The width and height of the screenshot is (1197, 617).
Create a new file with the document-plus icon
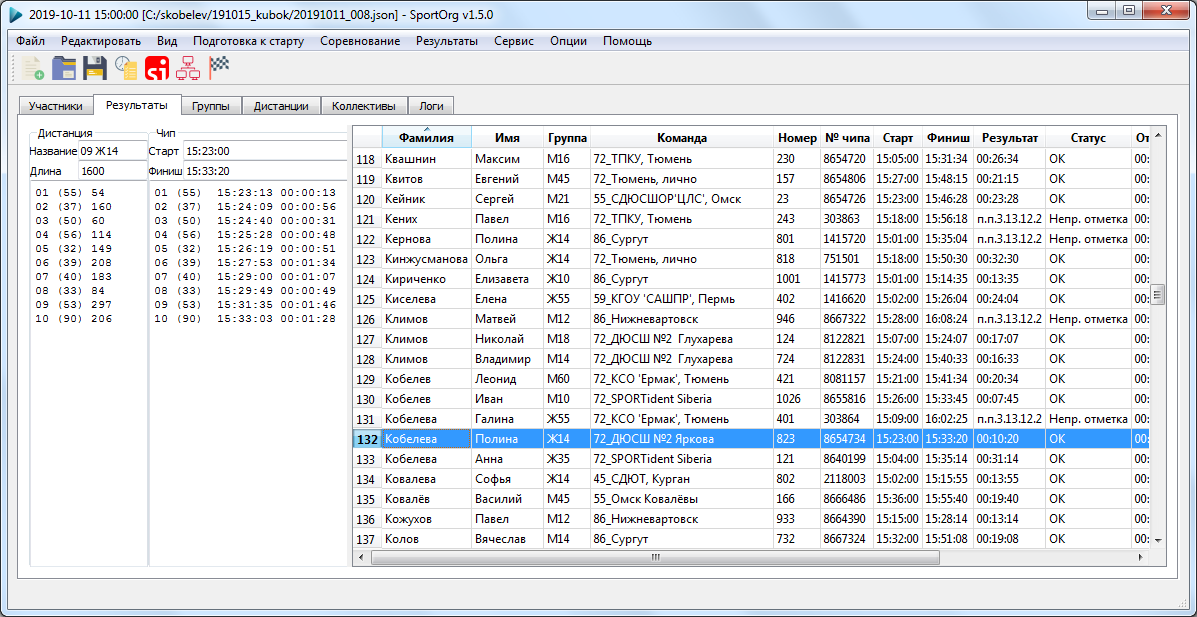point(33,69)
